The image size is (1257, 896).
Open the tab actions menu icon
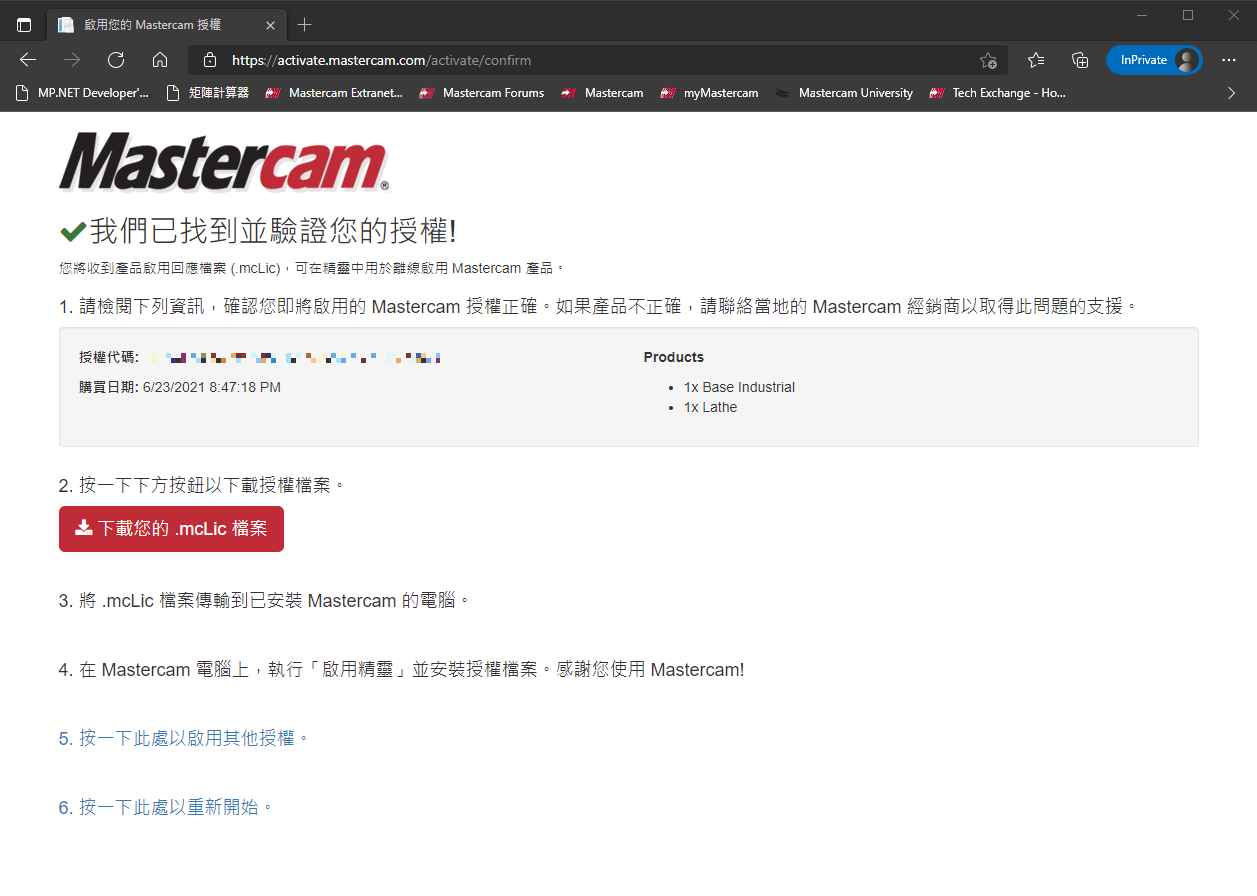point(24,25)
